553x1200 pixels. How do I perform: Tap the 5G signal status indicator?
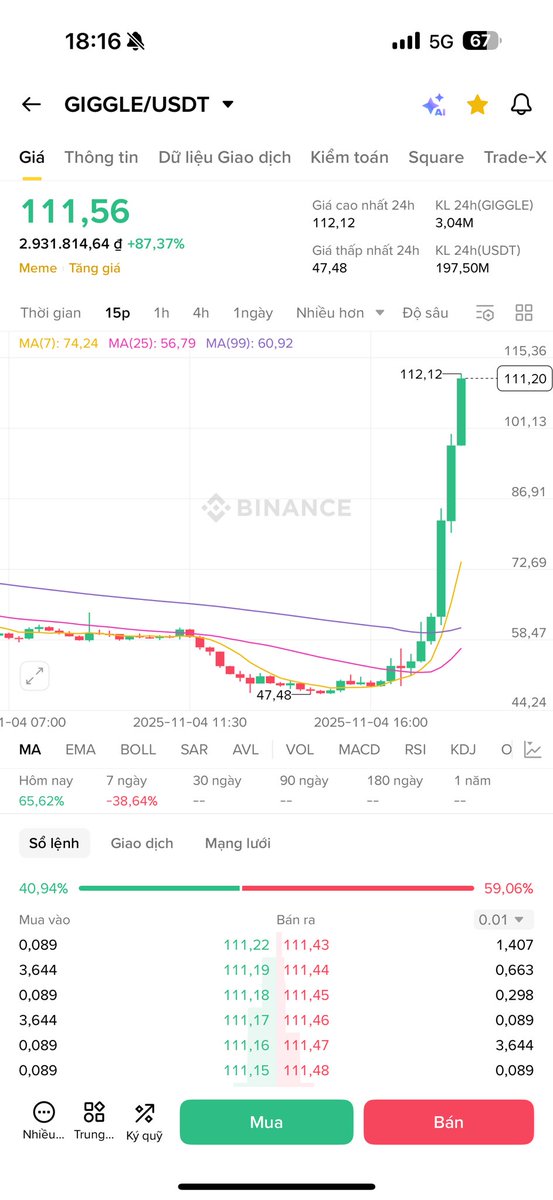(441, 41)
